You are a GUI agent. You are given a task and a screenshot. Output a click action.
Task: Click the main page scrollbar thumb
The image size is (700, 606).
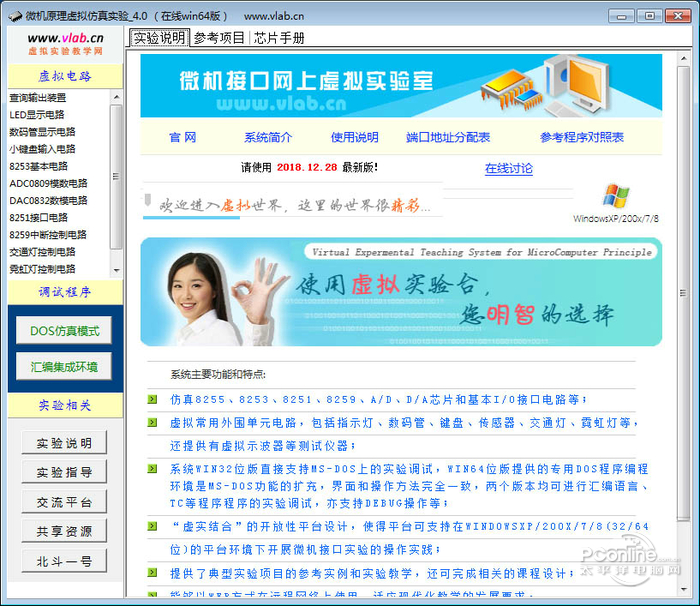(683, 293)
